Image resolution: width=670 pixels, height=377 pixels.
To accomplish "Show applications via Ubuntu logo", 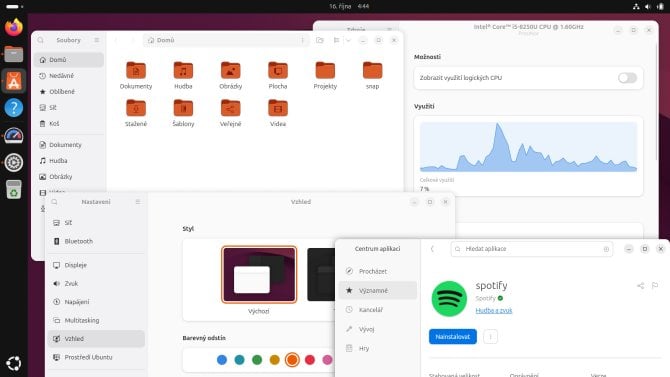I will [x=14, y=364].
